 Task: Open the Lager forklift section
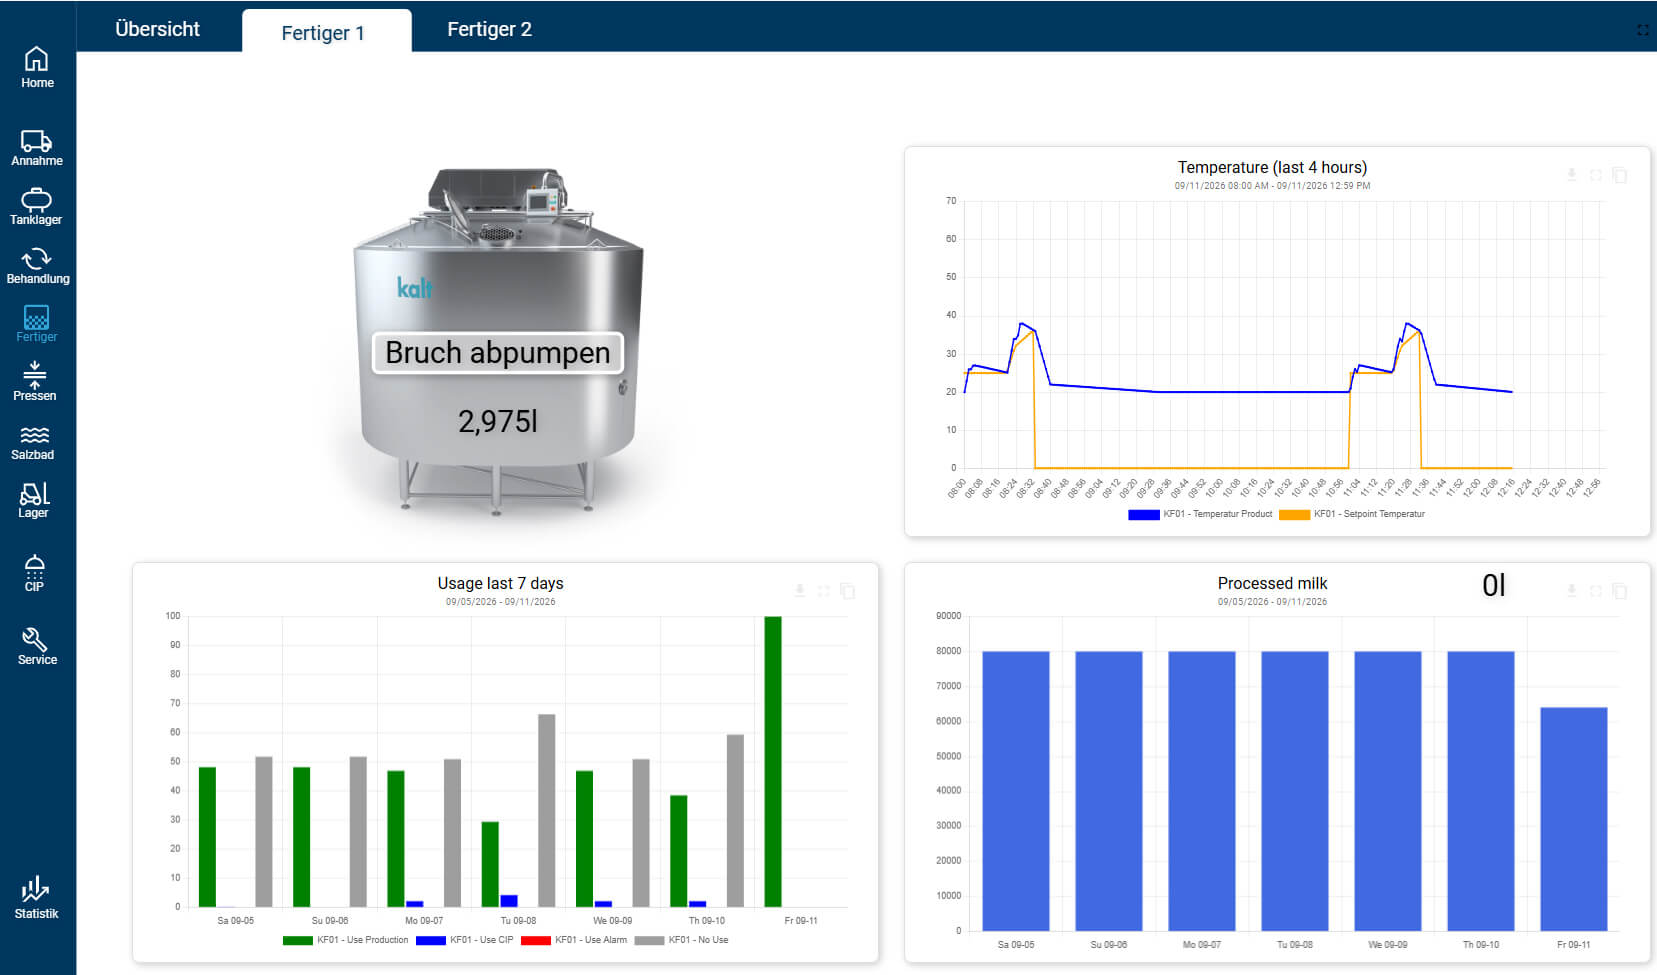click(34, 500)
